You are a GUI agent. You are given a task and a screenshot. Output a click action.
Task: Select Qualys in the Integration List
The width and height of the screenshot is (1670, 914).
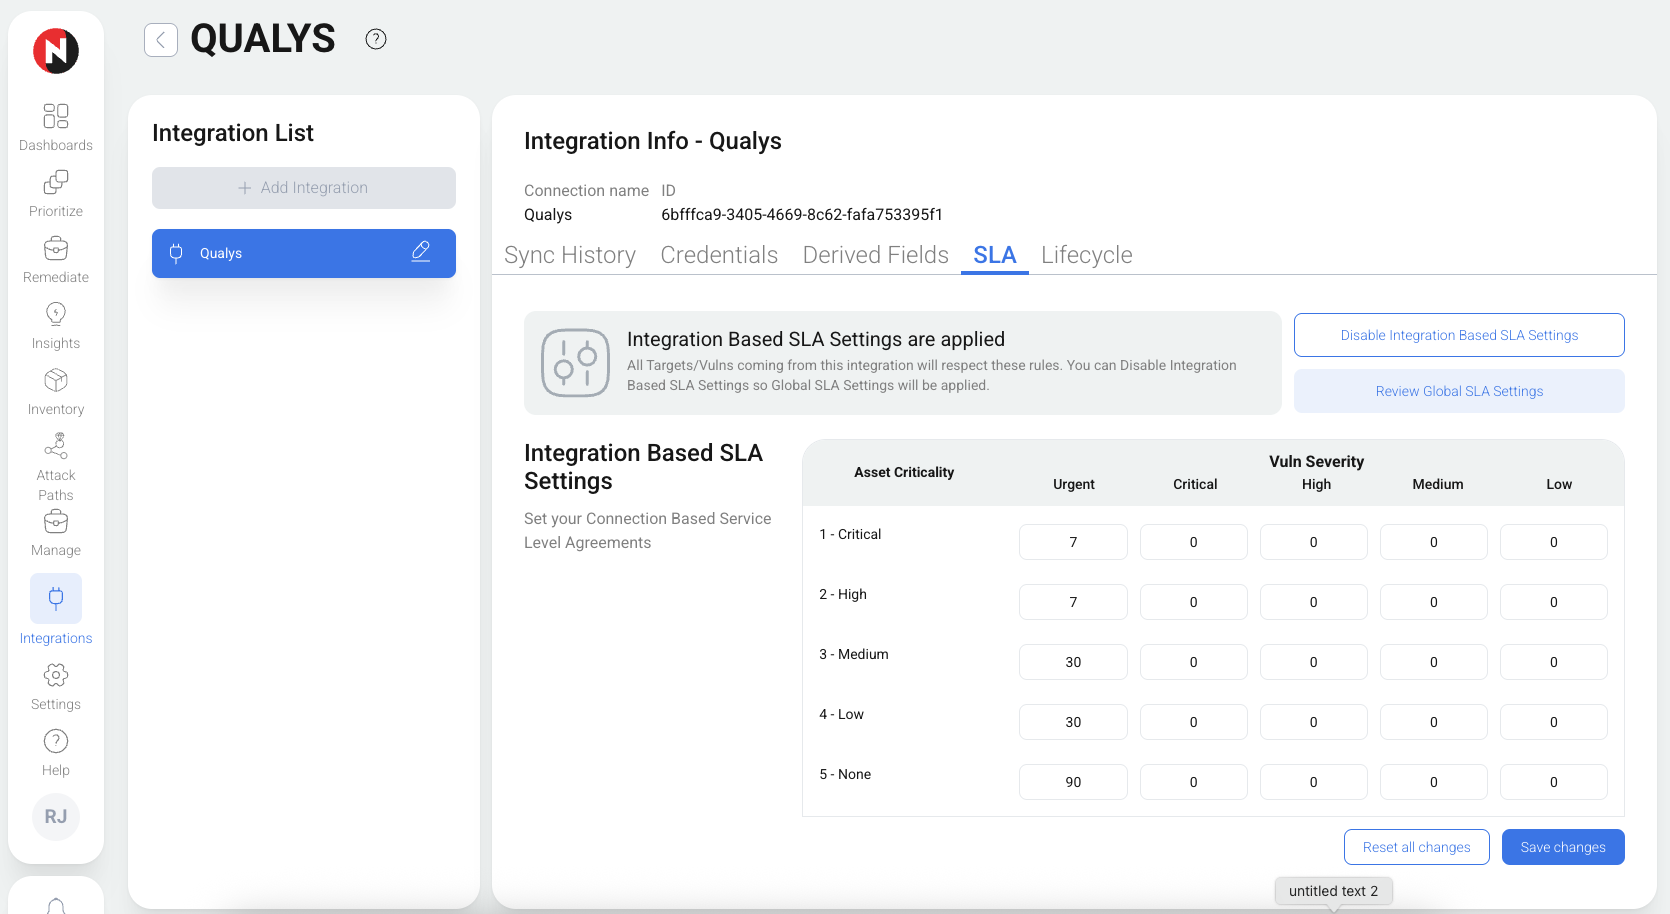click(x=304, y=253)
